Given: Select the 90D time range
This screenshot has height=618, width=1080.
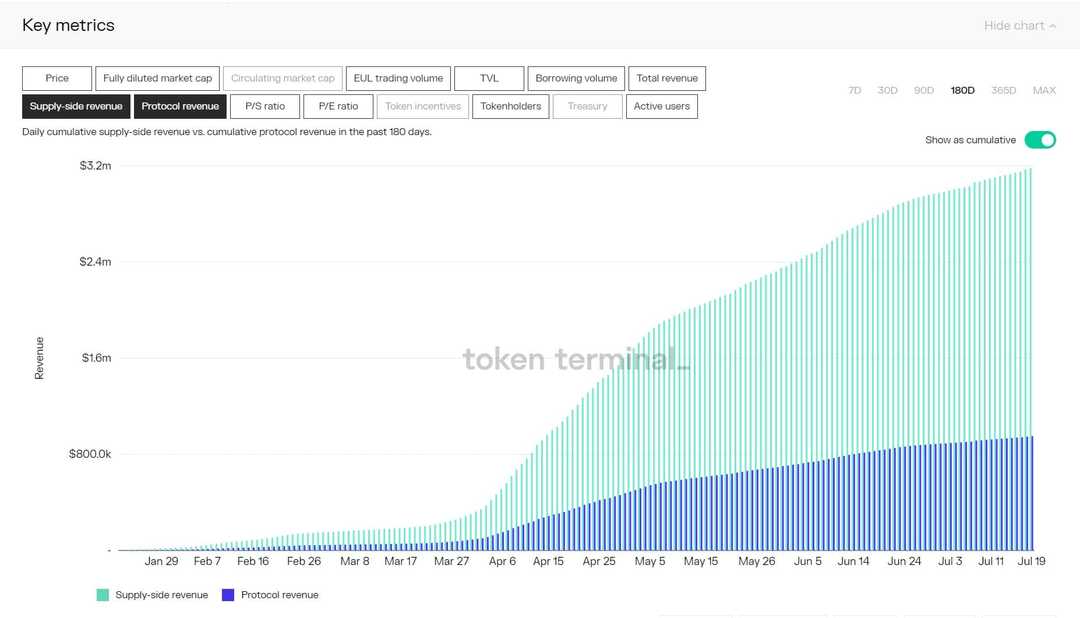Looking at the screenshot, I should click(923, 90).
